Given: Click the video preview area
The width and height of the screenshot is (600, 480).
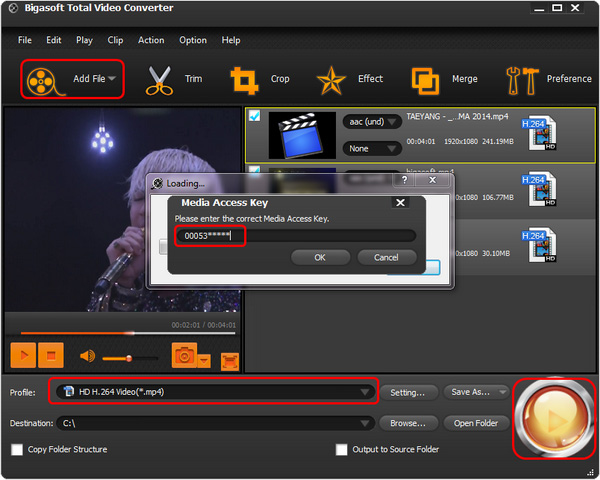Looking at the screenshot, I should [x=122, y=209].
